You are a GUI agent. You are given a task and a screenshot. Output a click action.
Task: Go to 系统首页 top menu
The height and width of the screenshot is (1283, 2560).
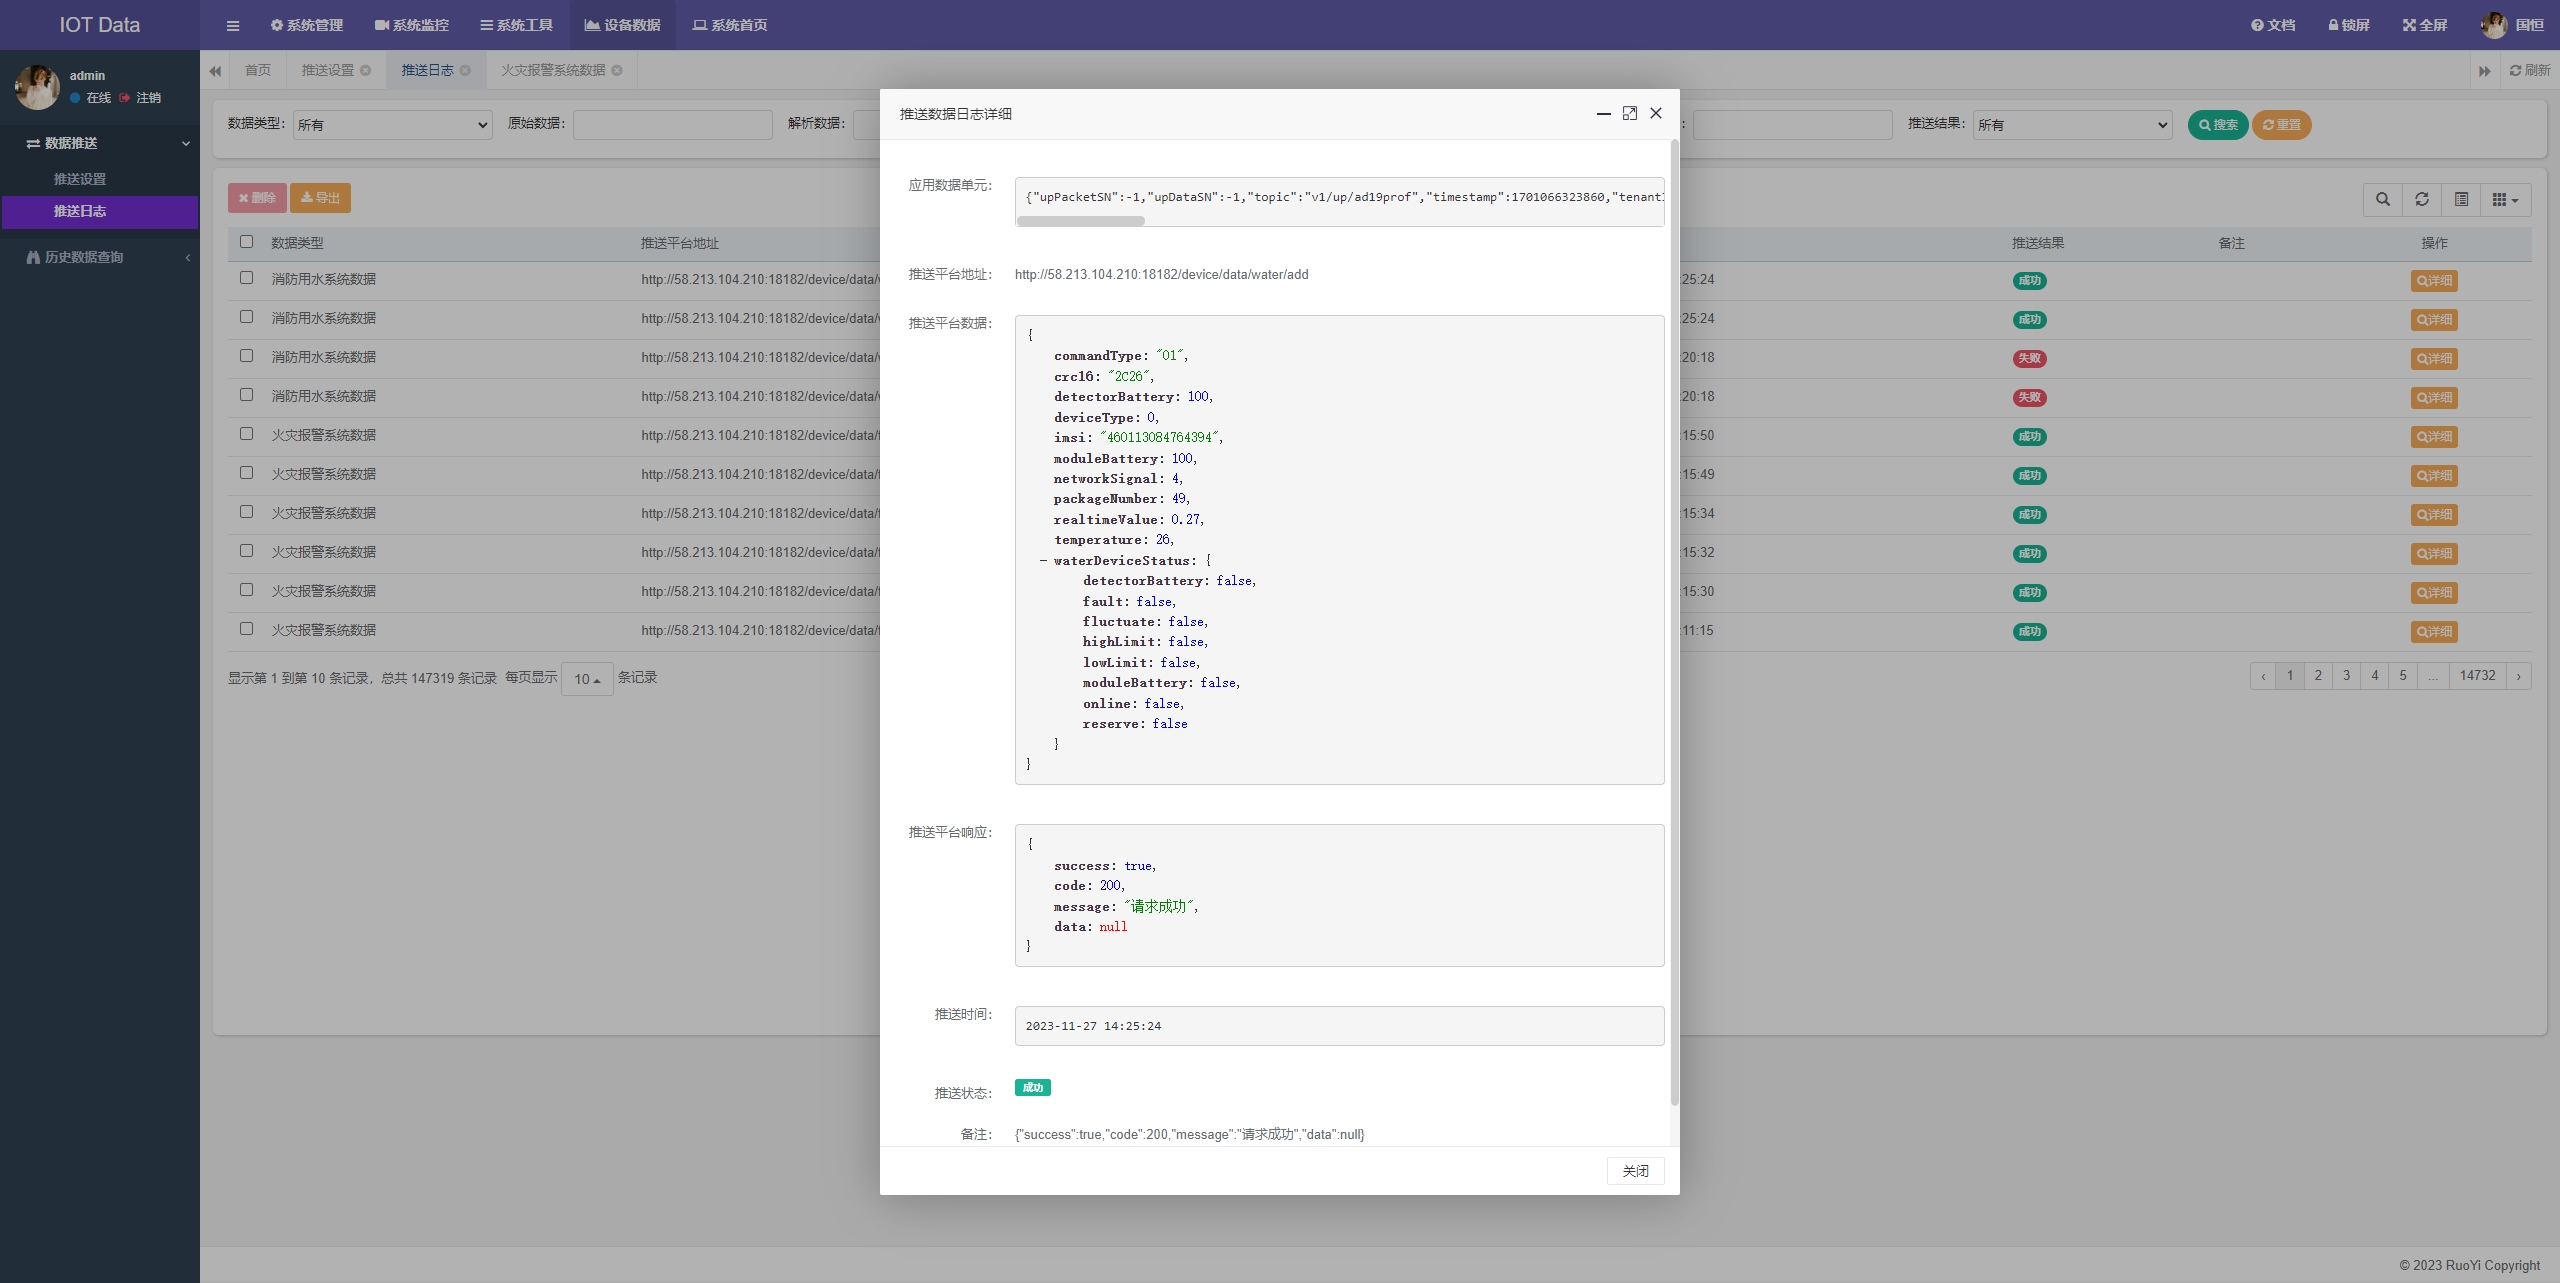click(x=730, y=25)
